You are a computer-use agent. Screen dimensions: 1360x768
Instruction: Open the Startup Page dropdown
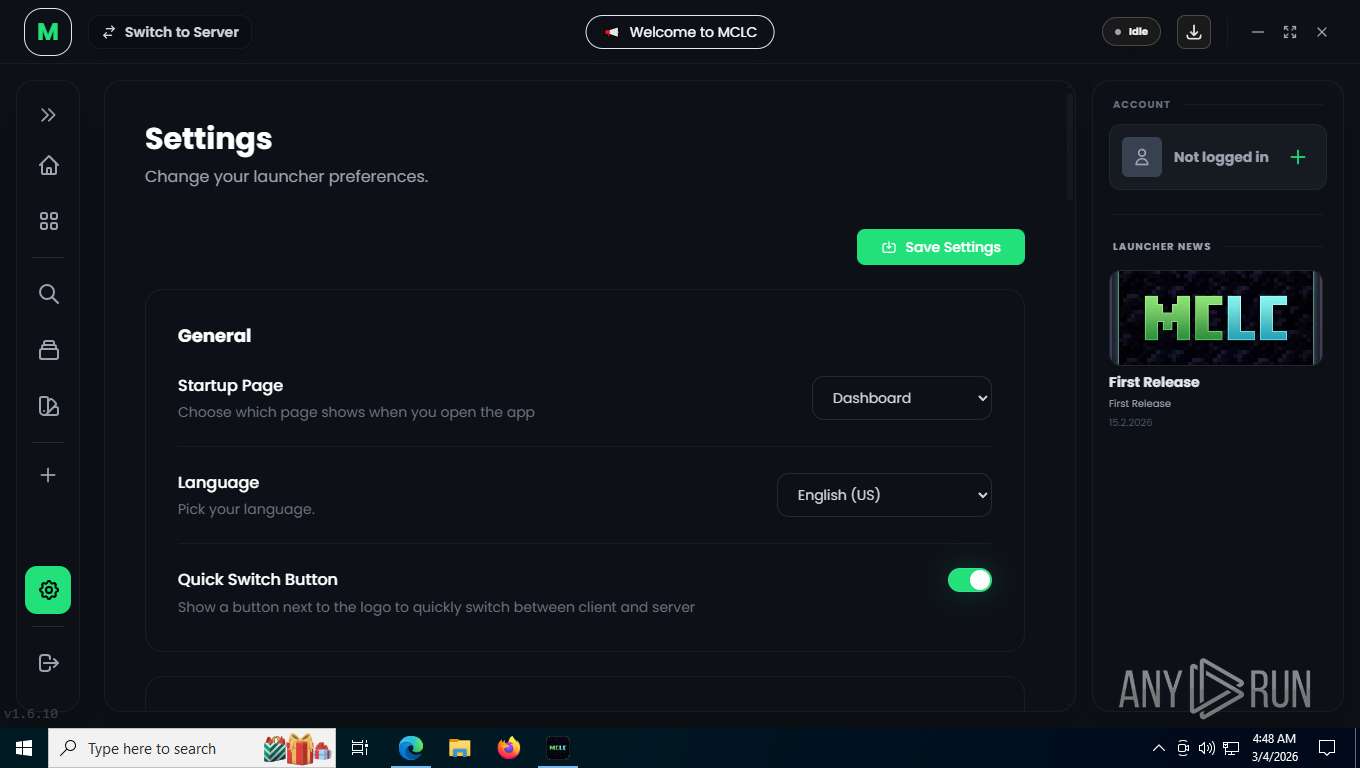902,398
